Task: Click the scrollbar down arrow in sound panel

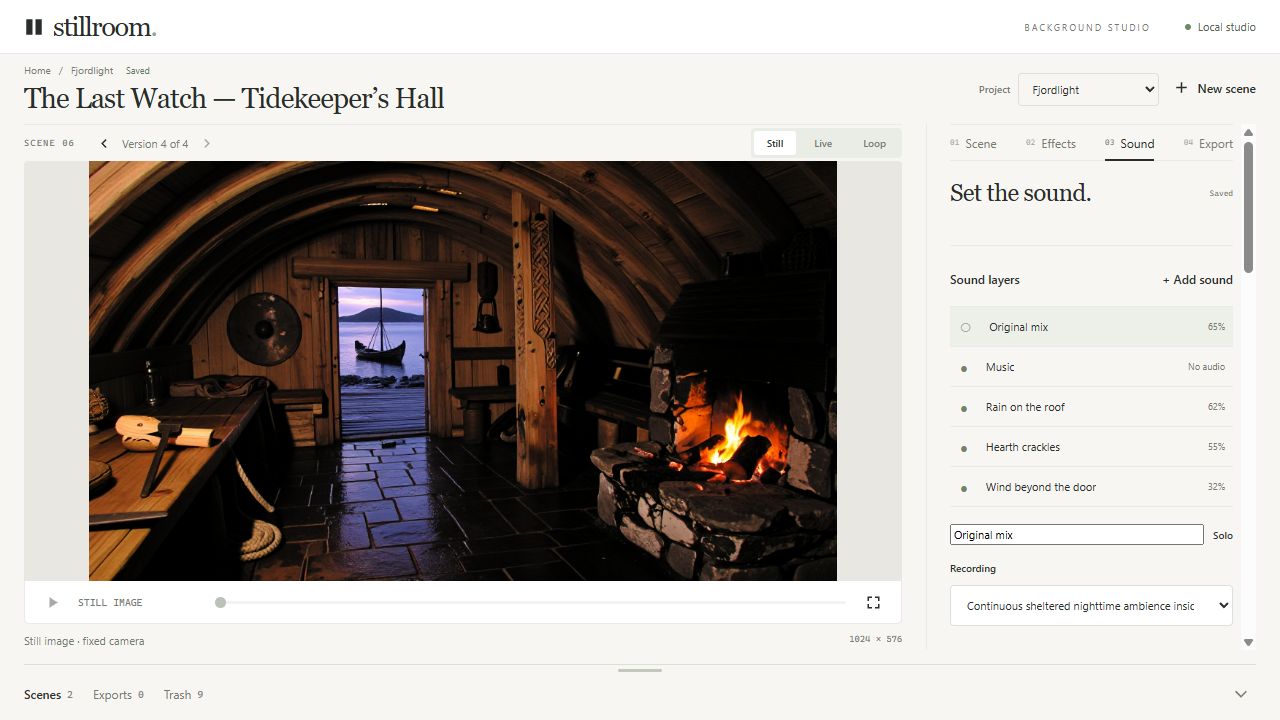Action: tap(1248, 642)
